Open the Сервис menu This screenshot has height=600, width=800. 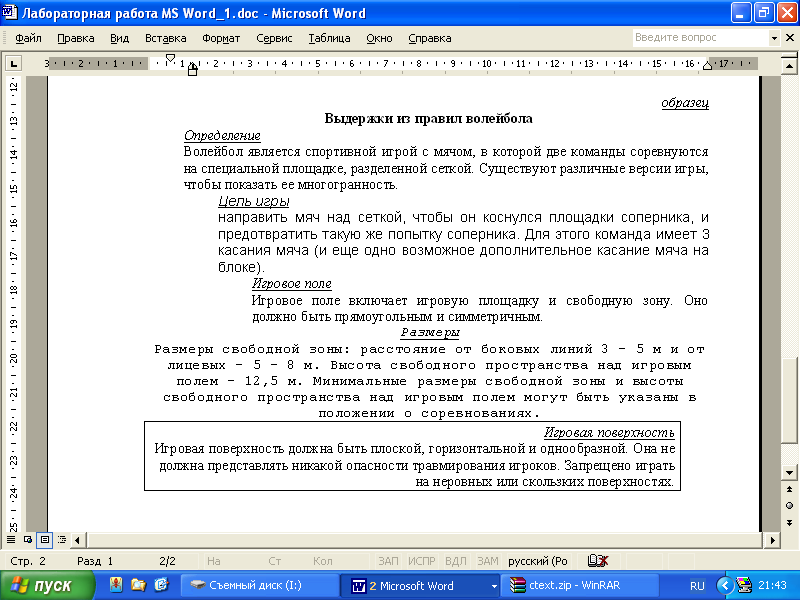point(274,38)
